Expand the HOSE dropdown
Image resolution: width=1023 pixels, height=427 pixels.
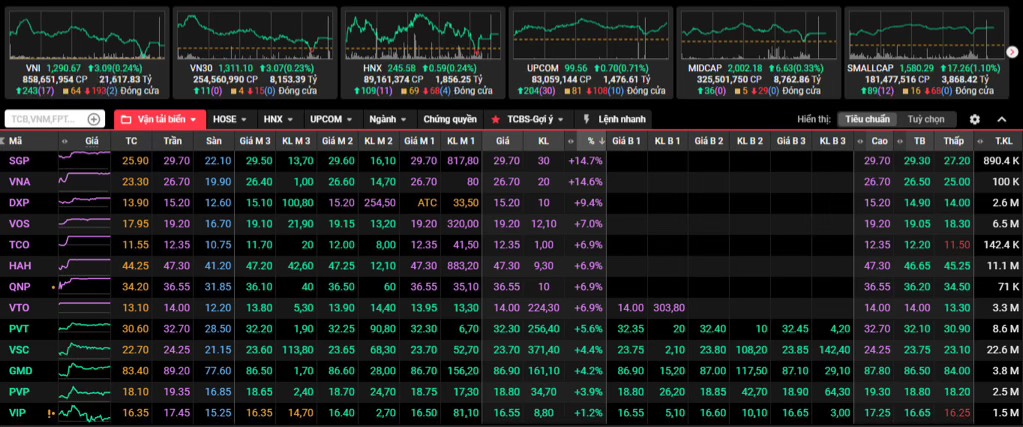(229, 119)
